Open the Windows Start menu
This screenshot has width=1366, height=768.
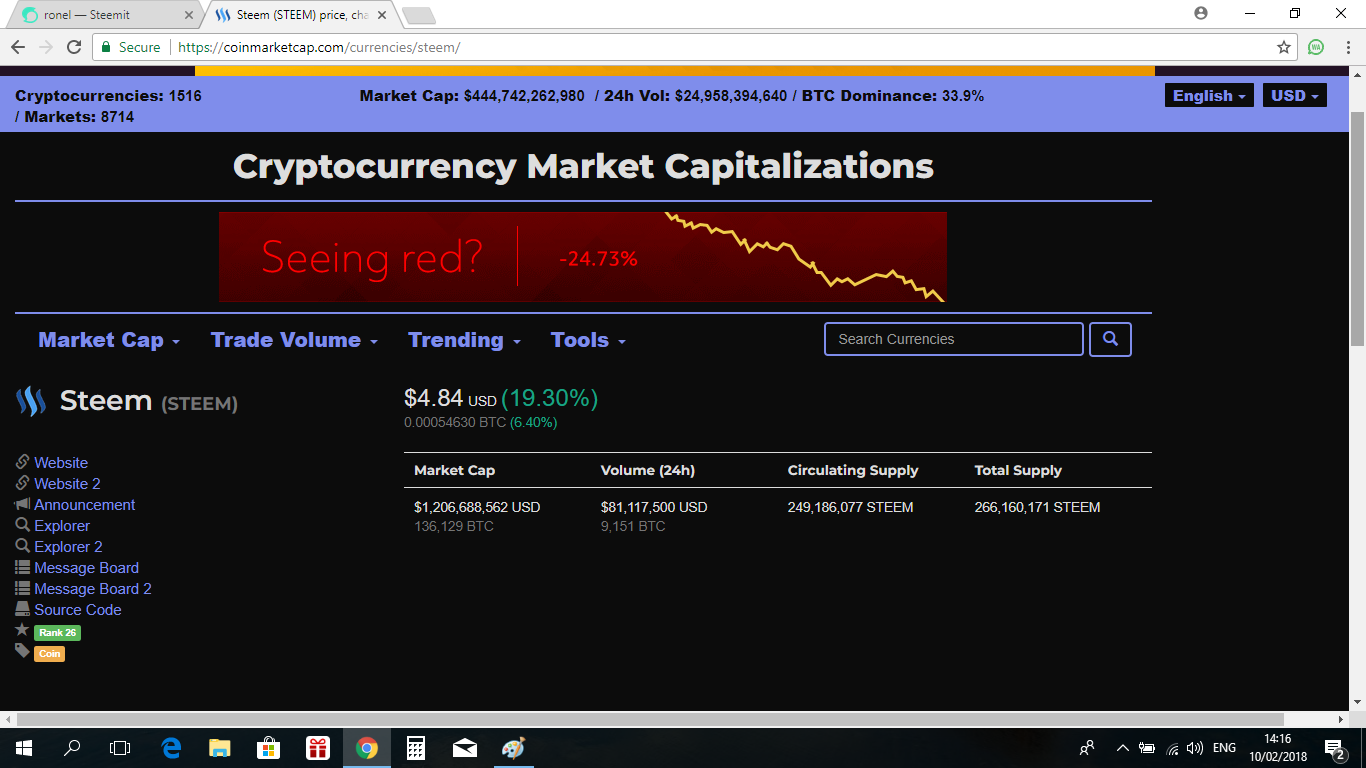24,747
